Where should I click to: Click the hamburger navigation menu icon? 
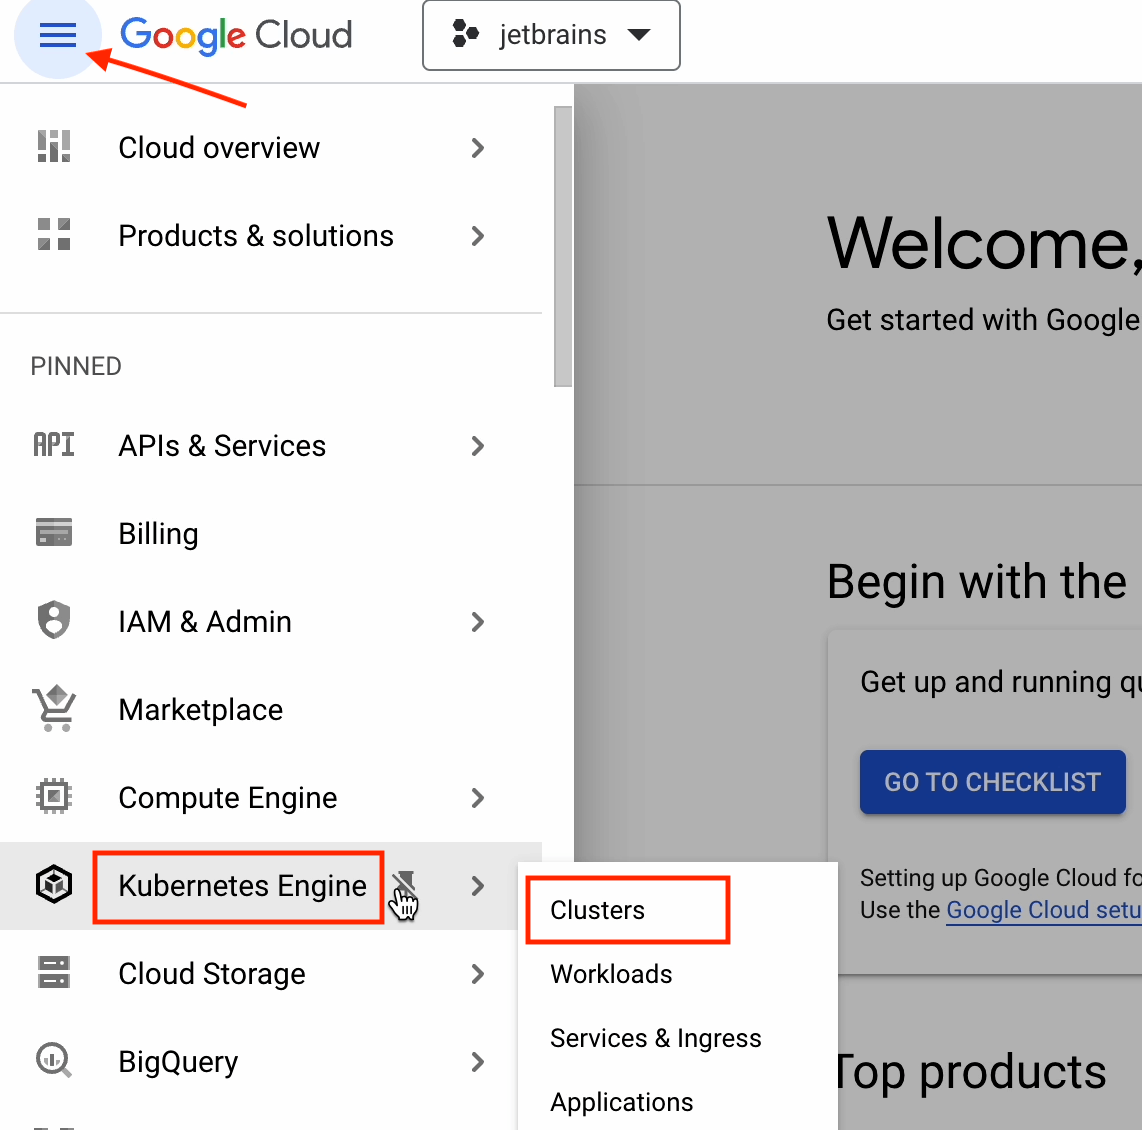(x=57, y=37)
